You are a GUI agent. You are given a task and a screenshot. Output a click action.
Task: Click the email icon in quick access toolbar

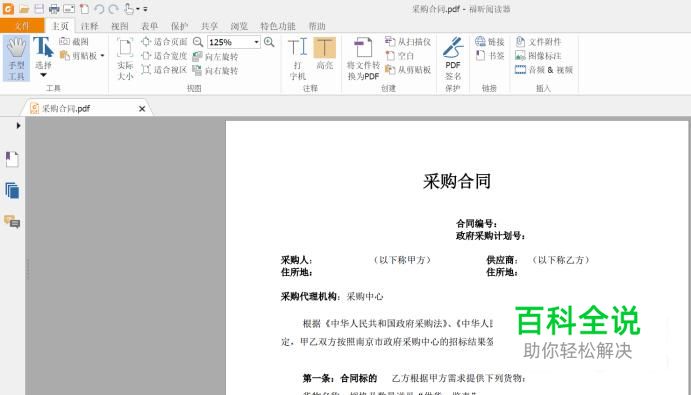pyautogui.click(x=69, y=9)
